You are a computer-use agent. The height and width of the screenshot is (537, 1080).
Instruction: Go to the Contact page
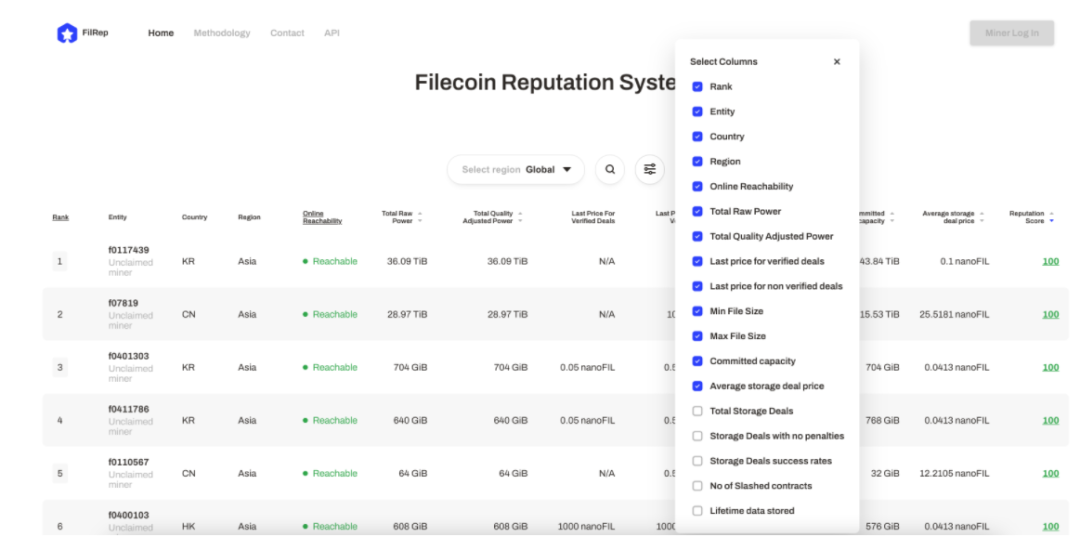pyautogui.click(x=287, y=33)
